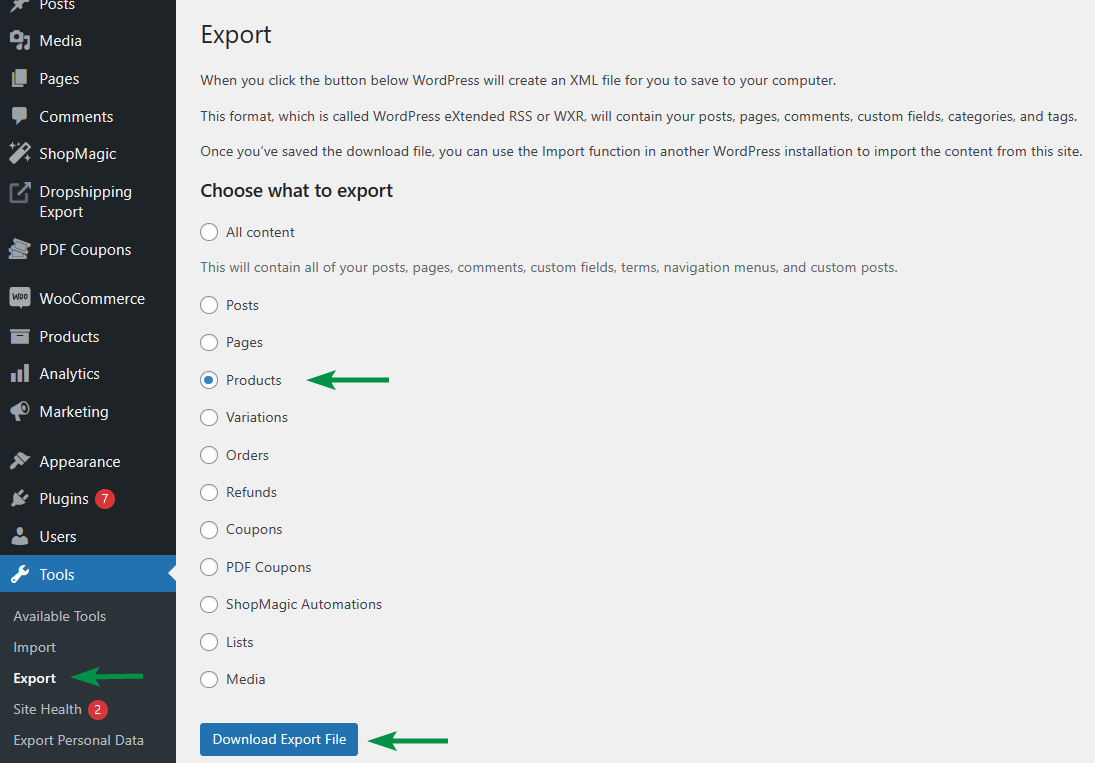
Task: Click the Marketing megaphone icon
Action: [x=19, y=411]
